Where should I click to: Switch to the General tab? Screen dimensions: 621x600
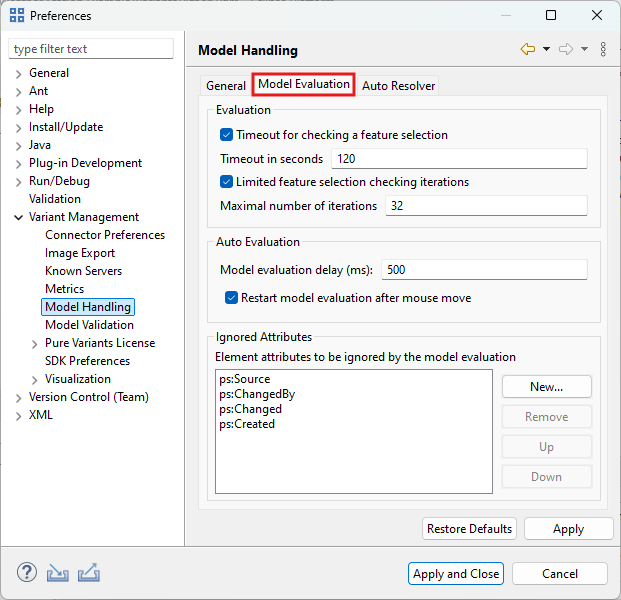[x=225, y=86]
